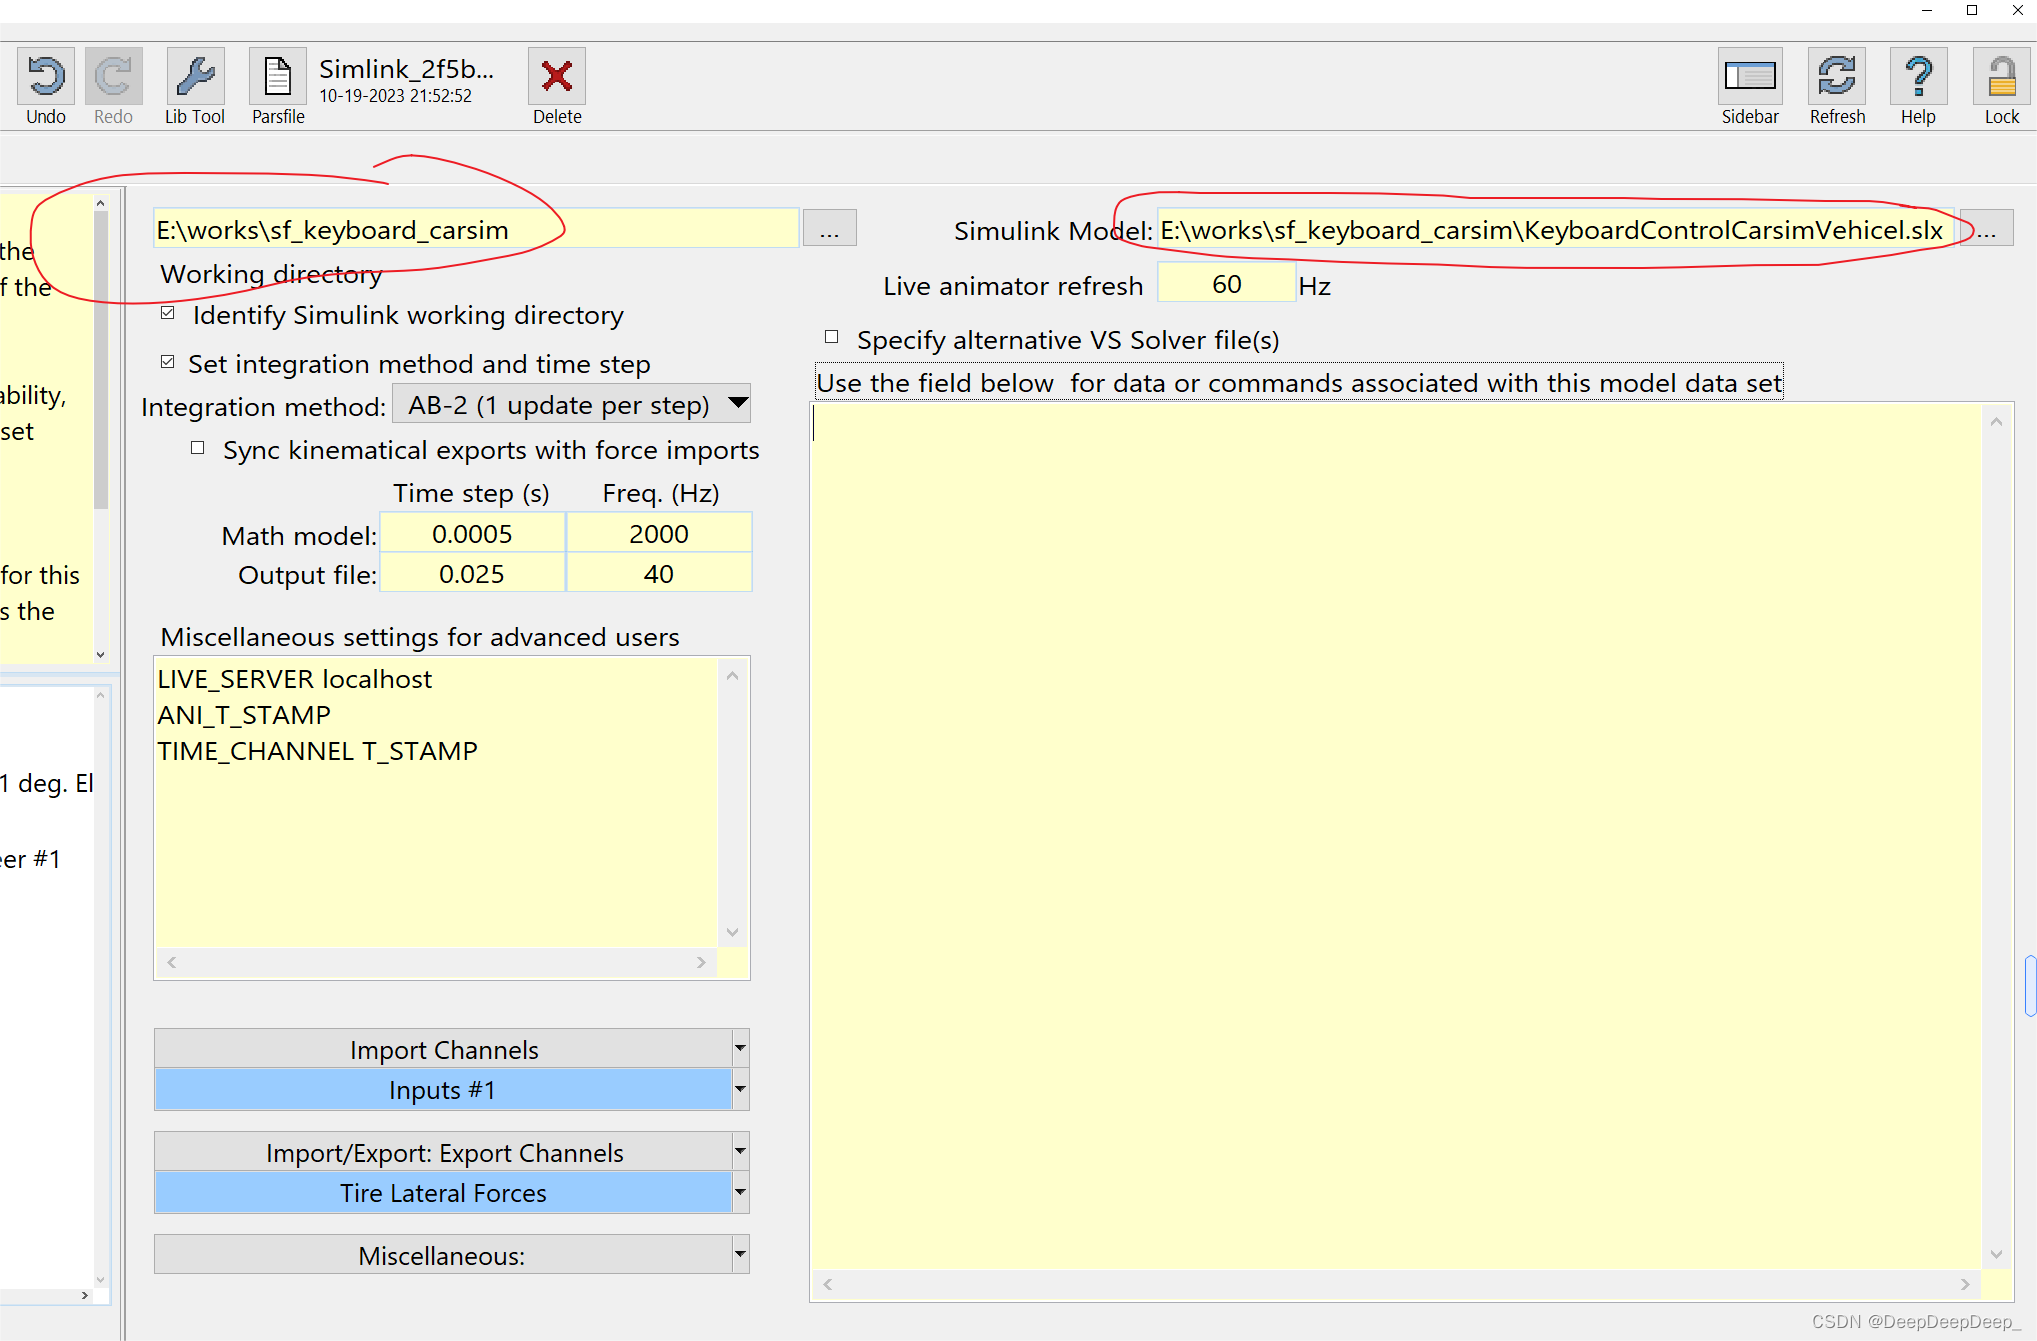Click the Live animator refresh Hz field
This screenshot has width=2037, height=1341.
1226,283
